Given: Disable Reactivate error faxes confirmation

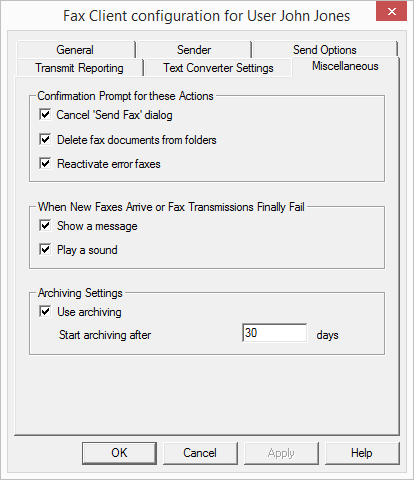Looking at the screenshot, I should click(x=45, y=164).
